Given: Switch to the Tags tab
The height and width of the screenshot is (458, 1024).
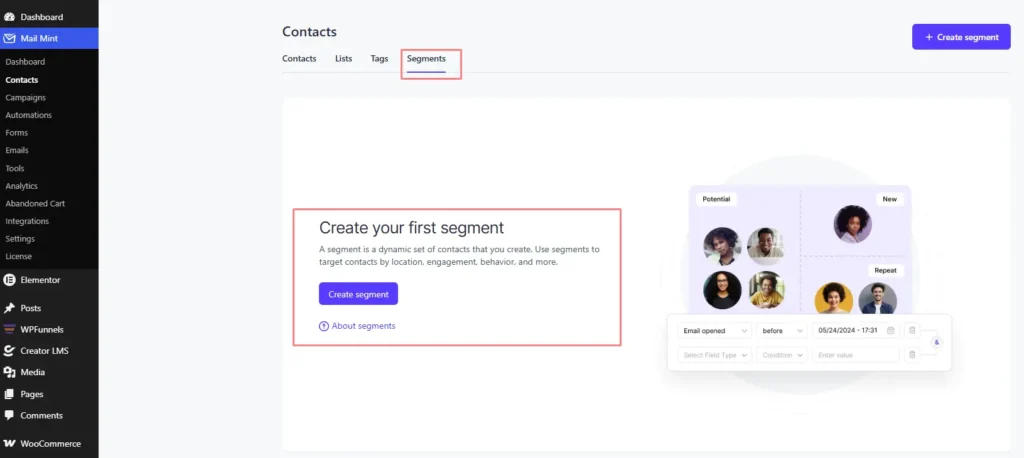Looking at the screenshot, I should coord(379,58).
